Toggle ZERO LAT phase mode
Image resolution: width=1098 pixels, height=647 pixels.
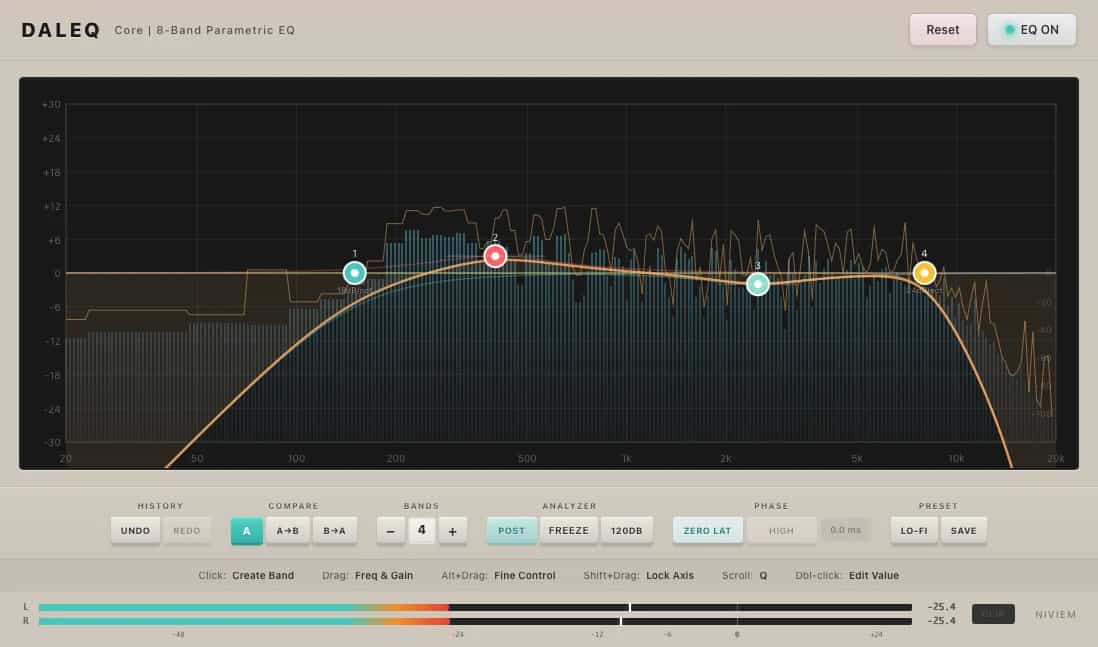(x=708, y=531)
